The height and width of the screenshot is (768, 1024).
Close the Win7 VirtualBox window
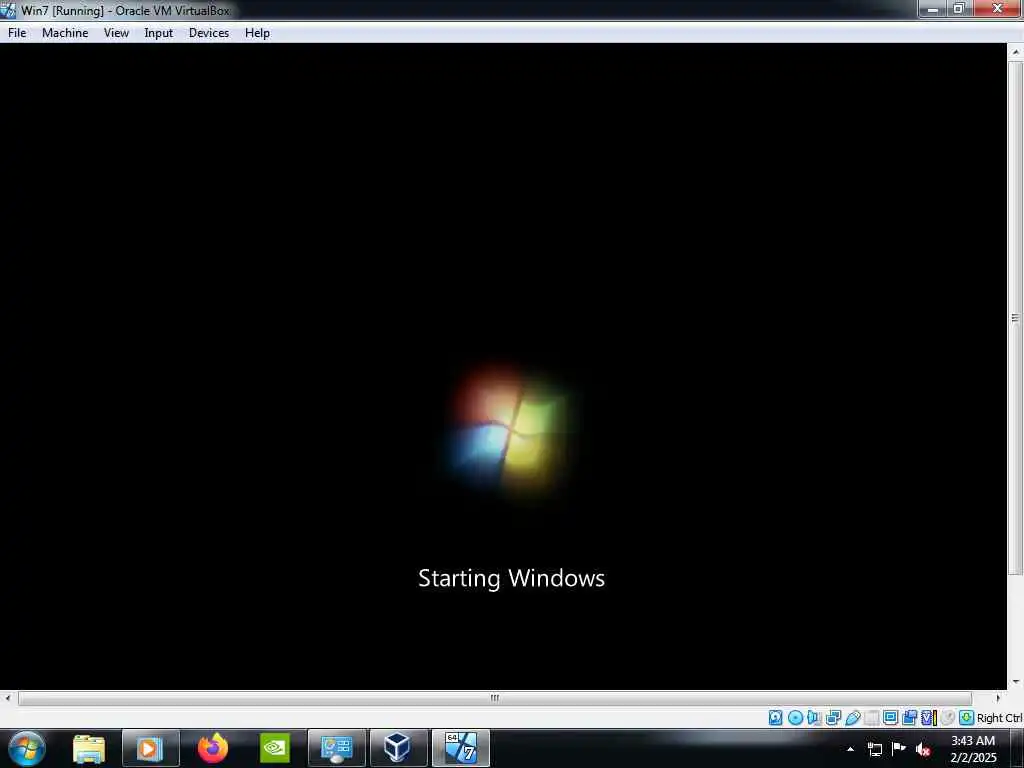(x=997, y=8)
